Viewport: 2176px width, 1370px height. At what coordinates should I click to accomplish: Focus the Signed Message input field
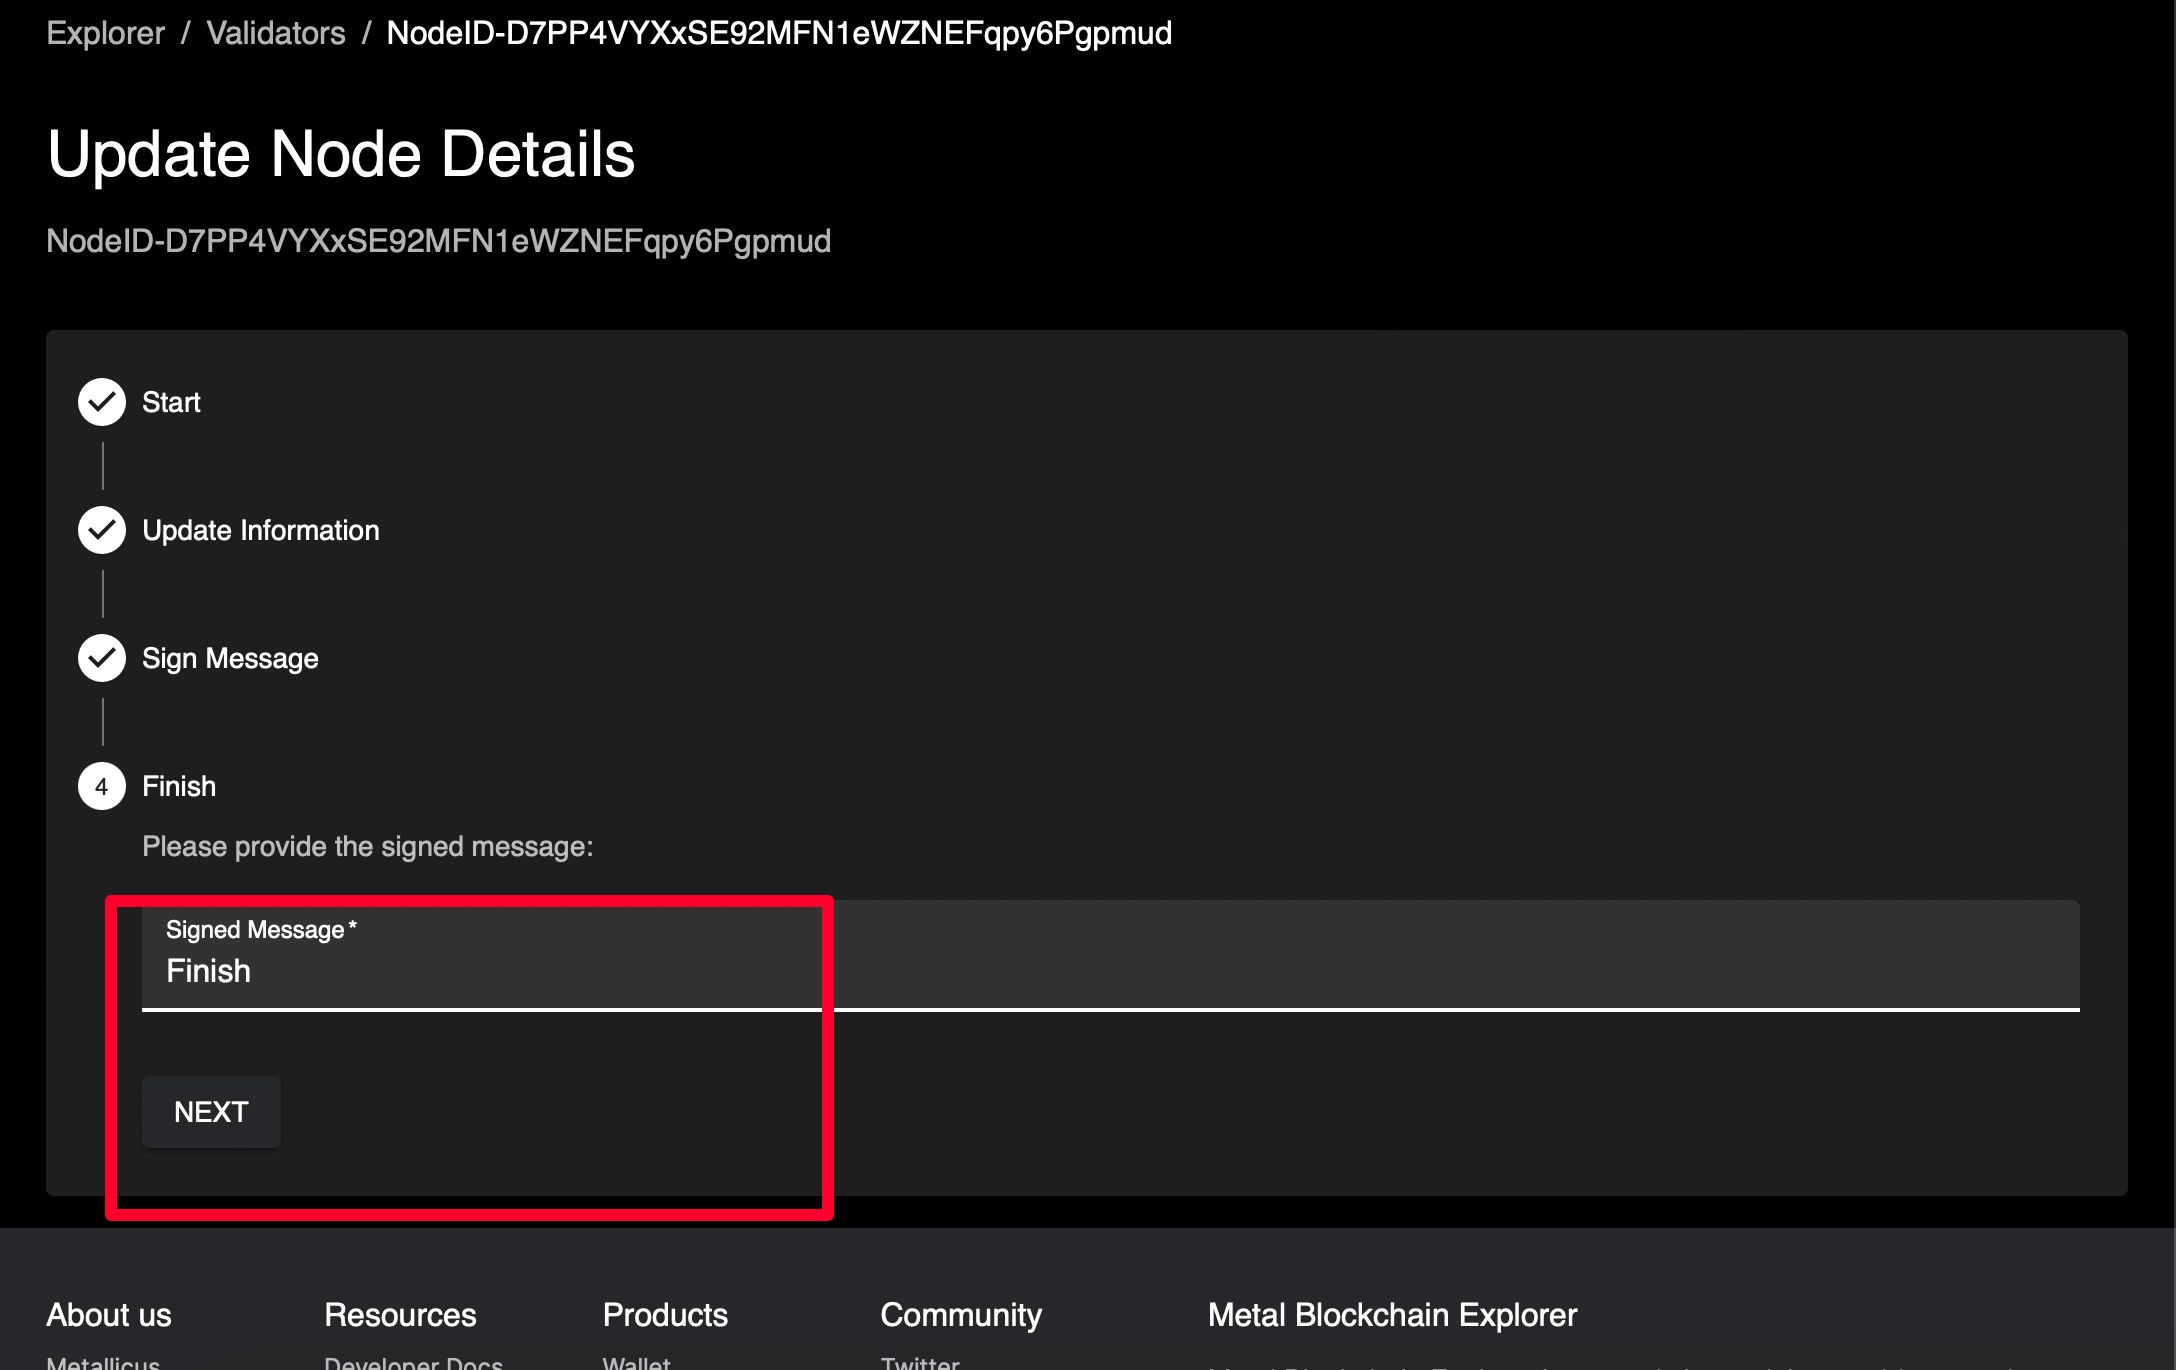click(x=1110, y=970)
